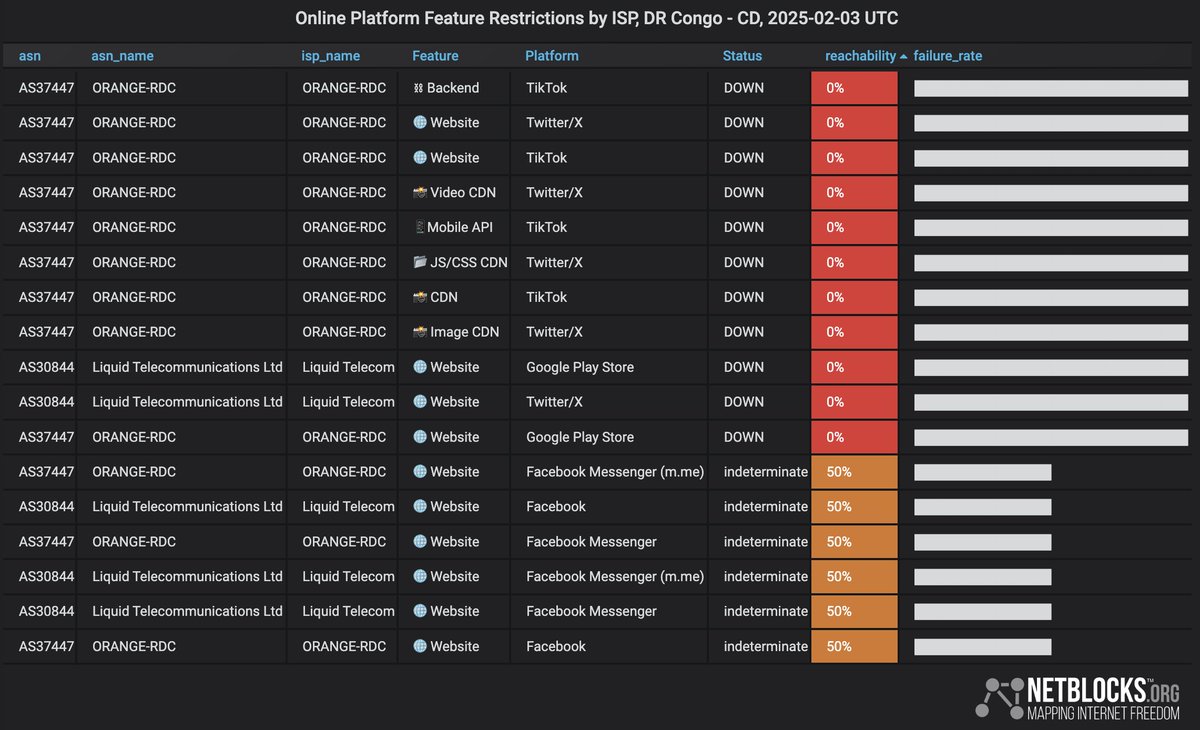
Task: Sort by the Status column header
Action: pos(742,56)
